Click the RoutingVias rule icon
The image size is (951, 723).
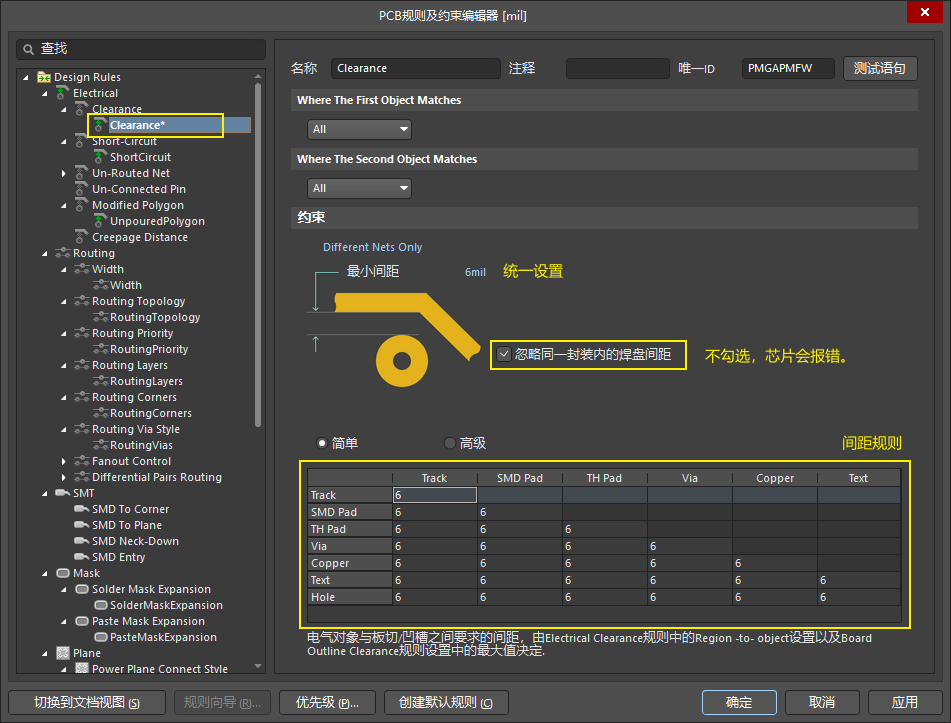(x=100, y=445)
